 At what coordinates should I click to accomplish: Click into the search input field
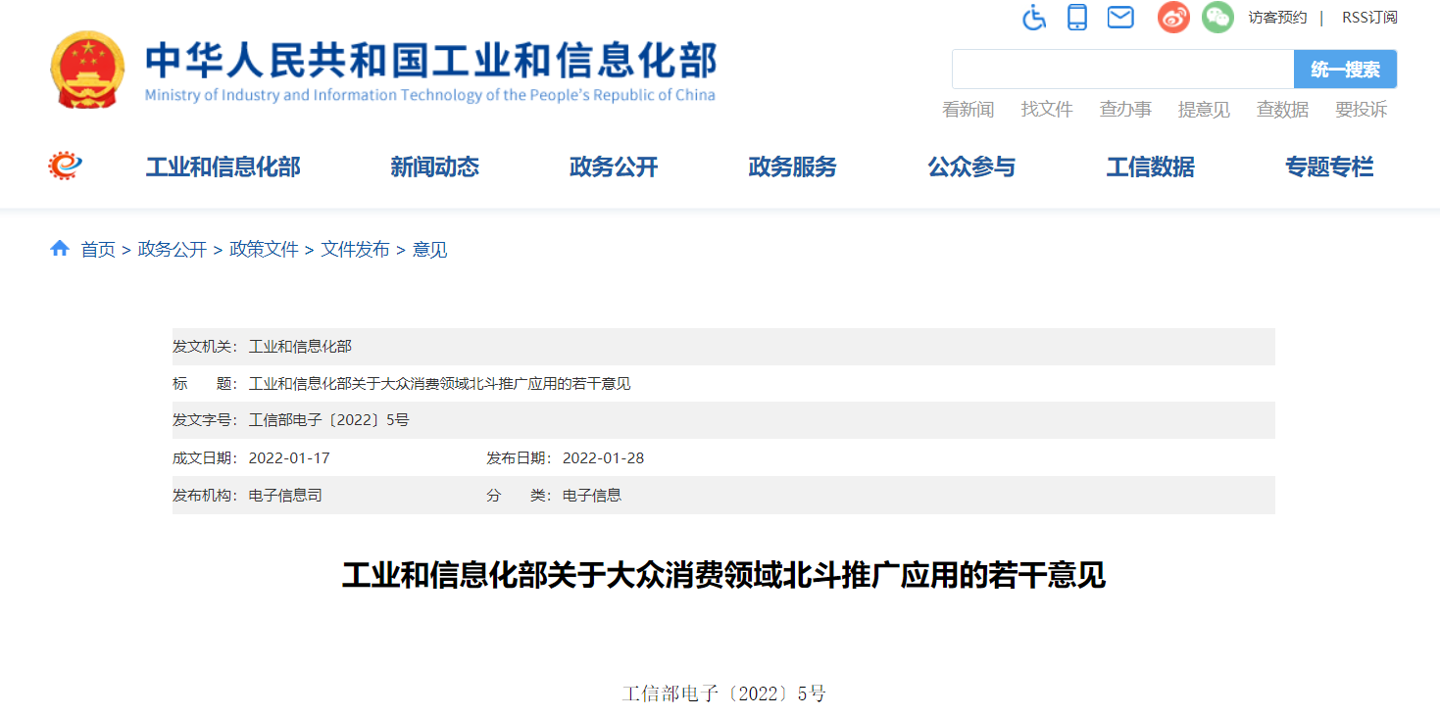(x=1122, y=69)
